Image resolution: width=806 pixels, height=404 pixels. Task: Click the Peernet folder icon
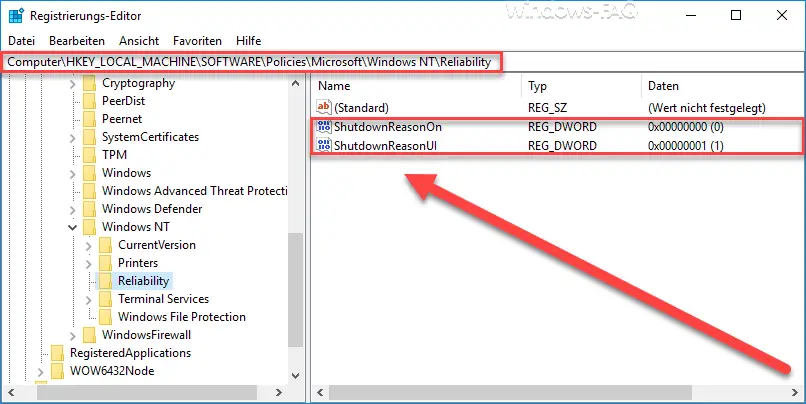click(x=89, y=119)
